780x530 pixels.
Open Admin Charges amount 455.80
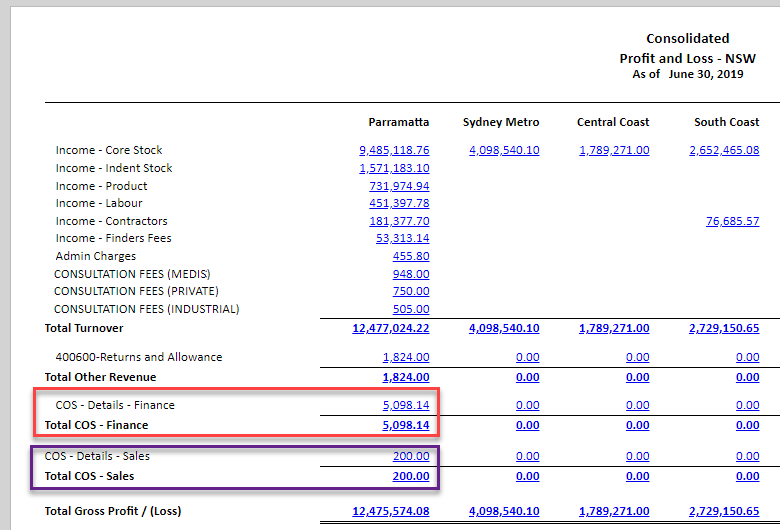point(411,256)
